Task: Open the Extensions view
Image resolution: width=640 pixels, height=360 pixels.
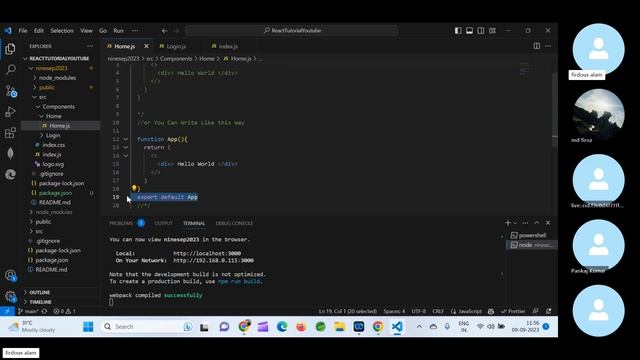Action: click(x=10, y=133)
